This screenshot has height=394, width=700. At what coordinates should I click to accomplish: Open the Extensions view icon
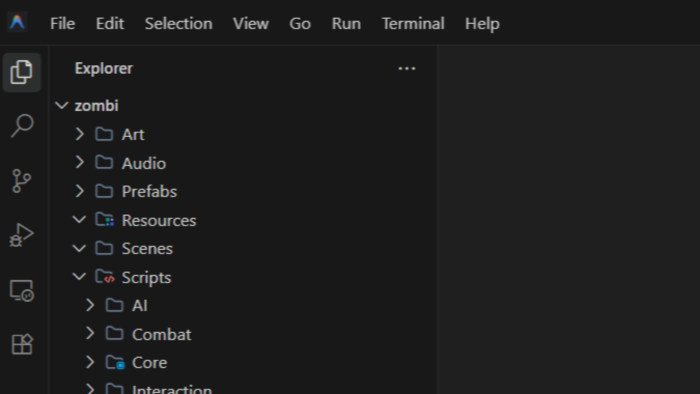(x=22, y=344)
